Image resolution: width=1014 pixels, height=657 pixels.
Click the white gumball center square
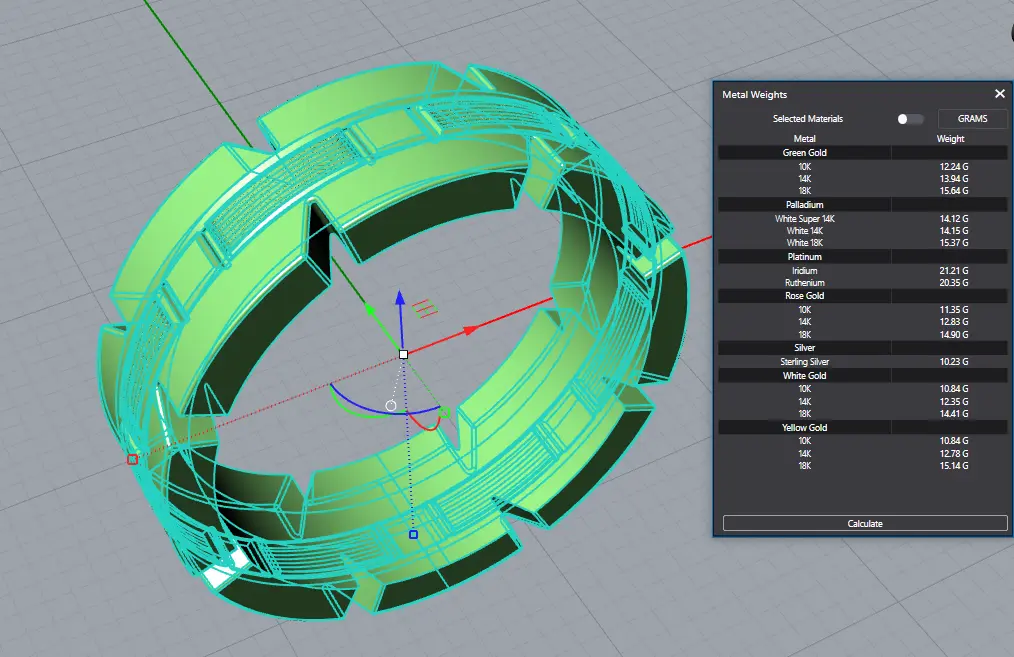(x=403, y=354)
